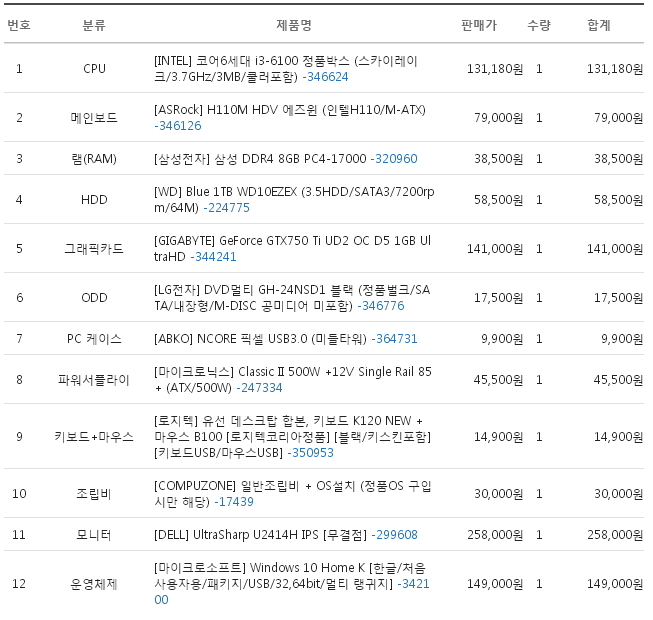The height and width of the screenshot is (620, 653).
Task: Select the 램(RAM) category cell
Action: pyautogui.click(x=94, y=159)
